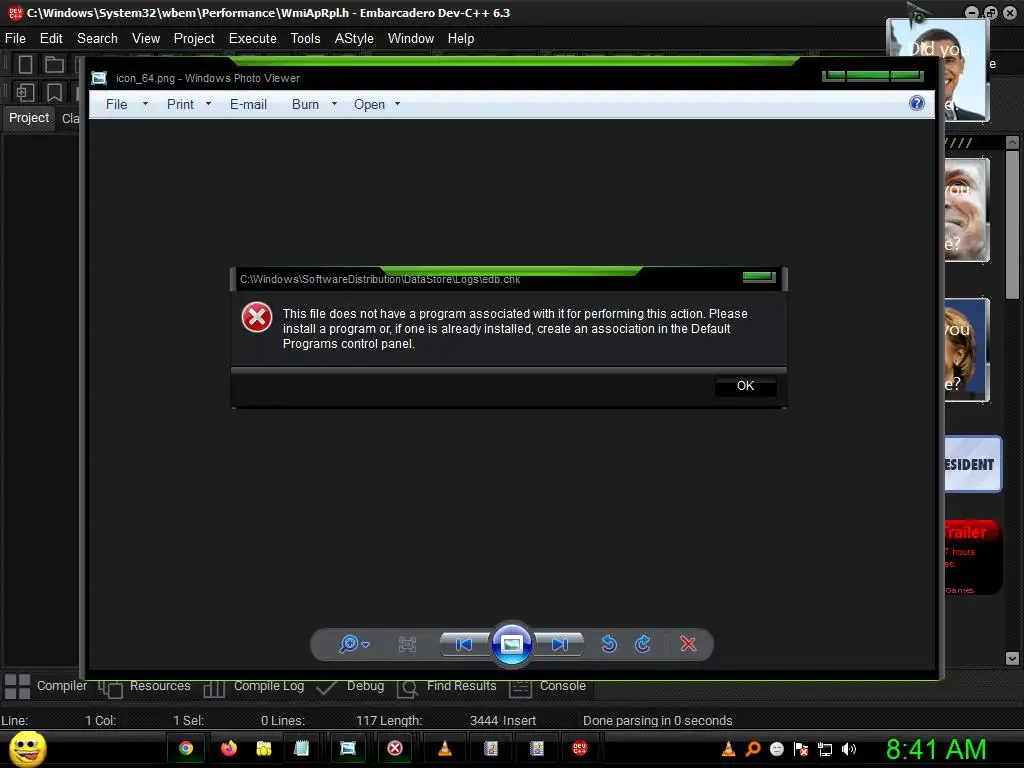Click the red error icon in the dialog
Viewport: 1024px width, 768px height.
tap(257, 317)
